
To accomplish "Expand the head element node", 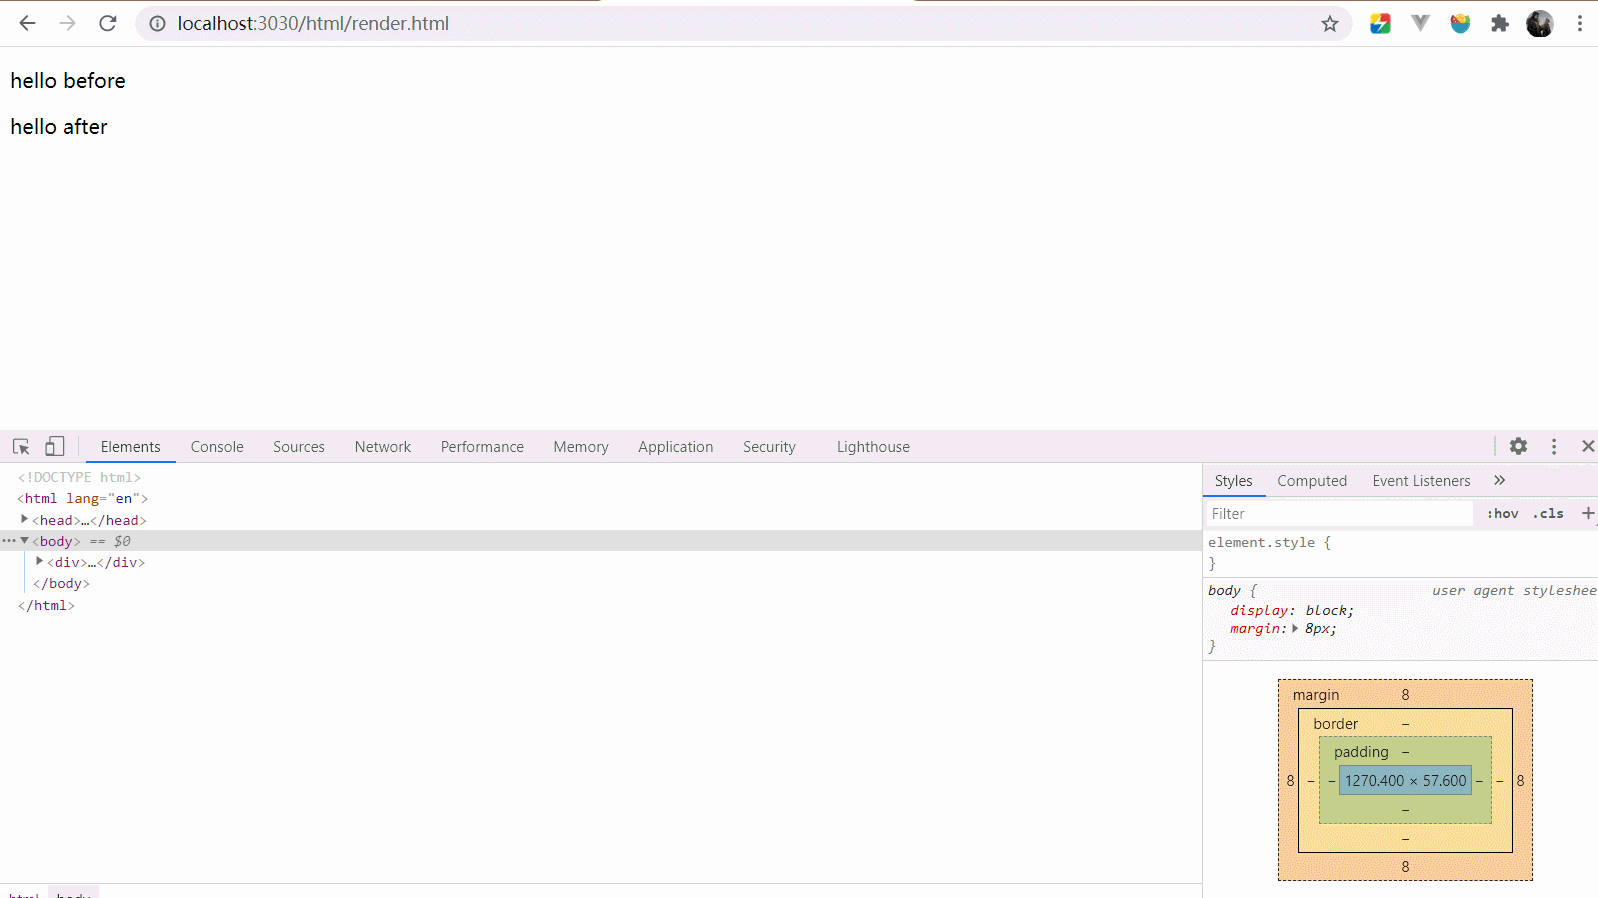I will [24, 519].
